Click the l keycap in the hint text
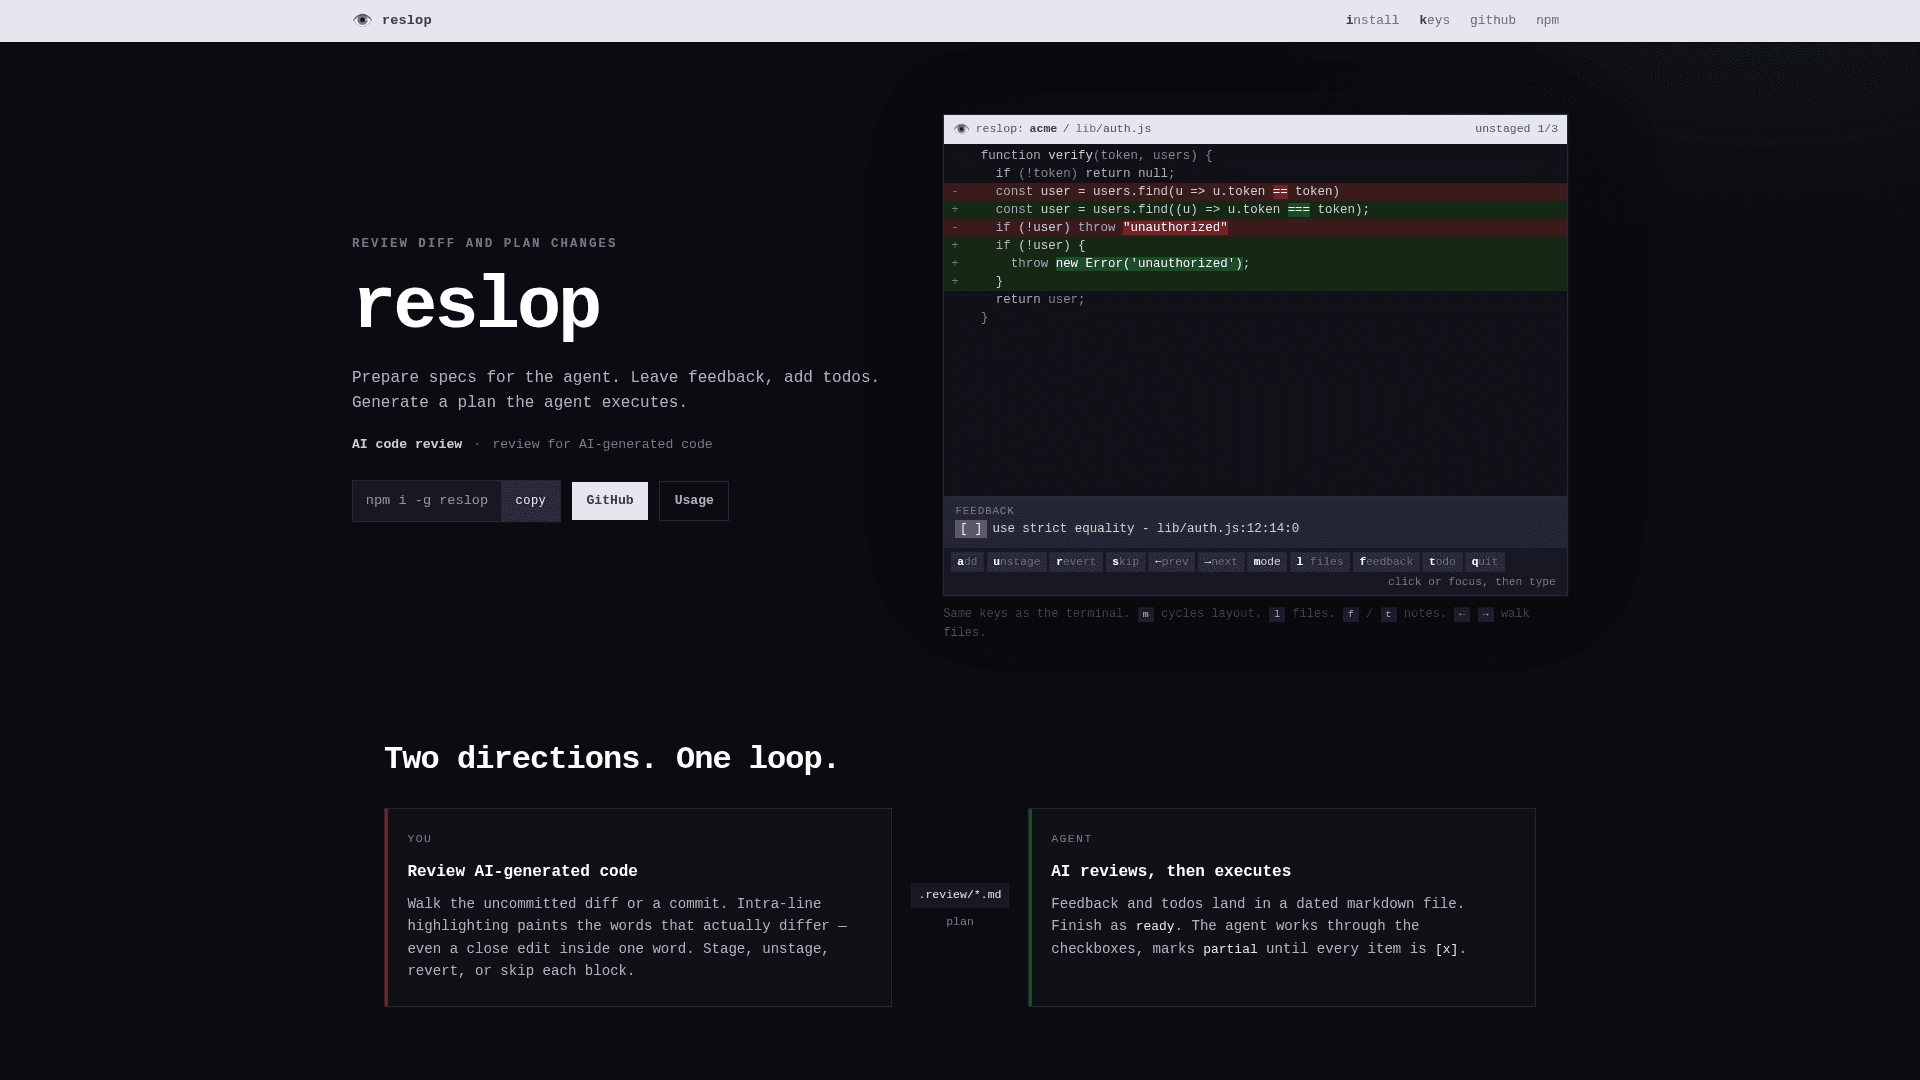 point(1277,615)
